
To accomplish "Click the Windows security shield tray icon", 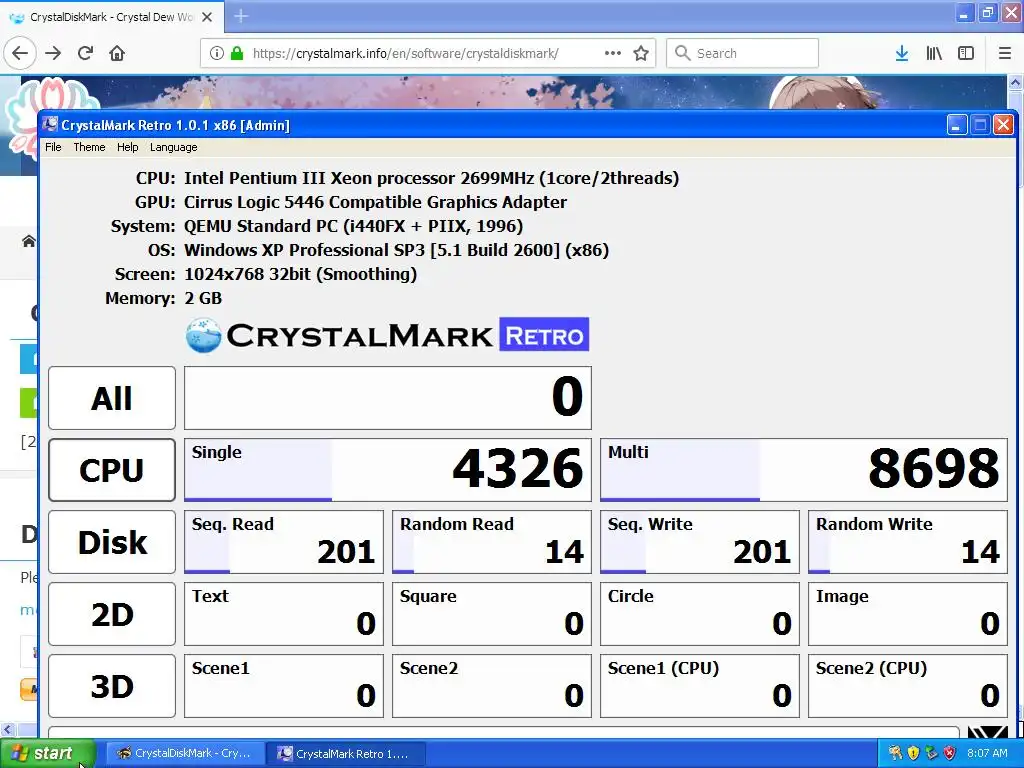I will point(913,753).
